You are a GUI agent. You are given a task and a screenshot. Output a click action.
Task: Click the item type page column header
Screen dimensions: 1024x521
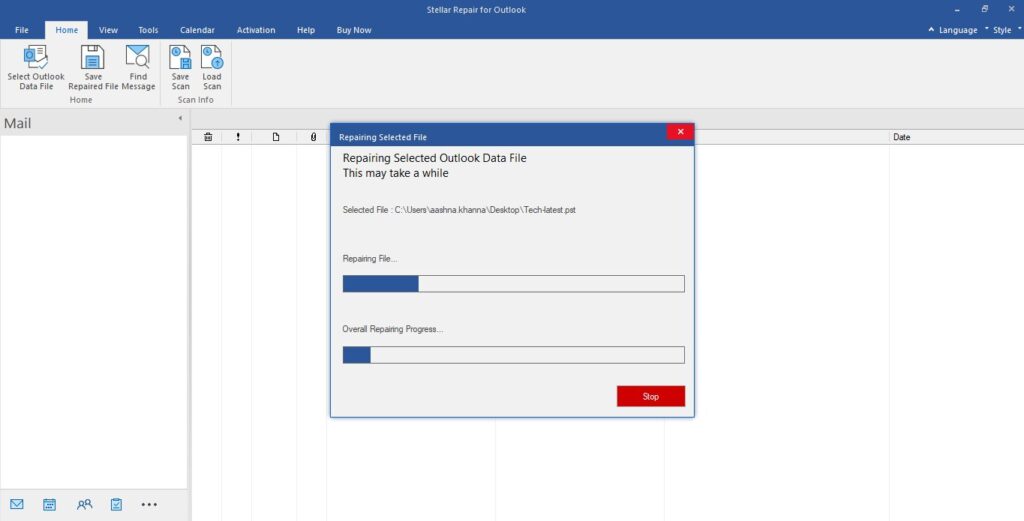click(276, 137)
